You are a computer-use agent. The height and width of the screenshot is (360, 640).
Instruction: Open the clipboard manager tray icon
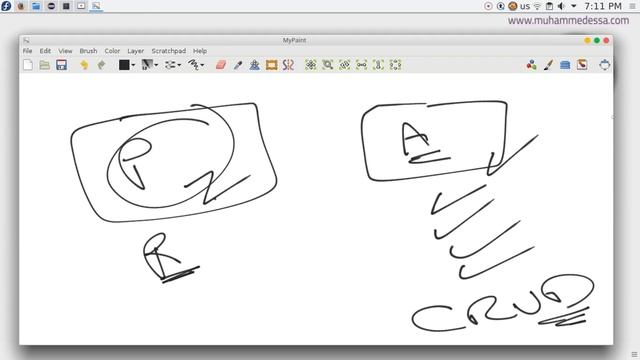coord(549,6)
